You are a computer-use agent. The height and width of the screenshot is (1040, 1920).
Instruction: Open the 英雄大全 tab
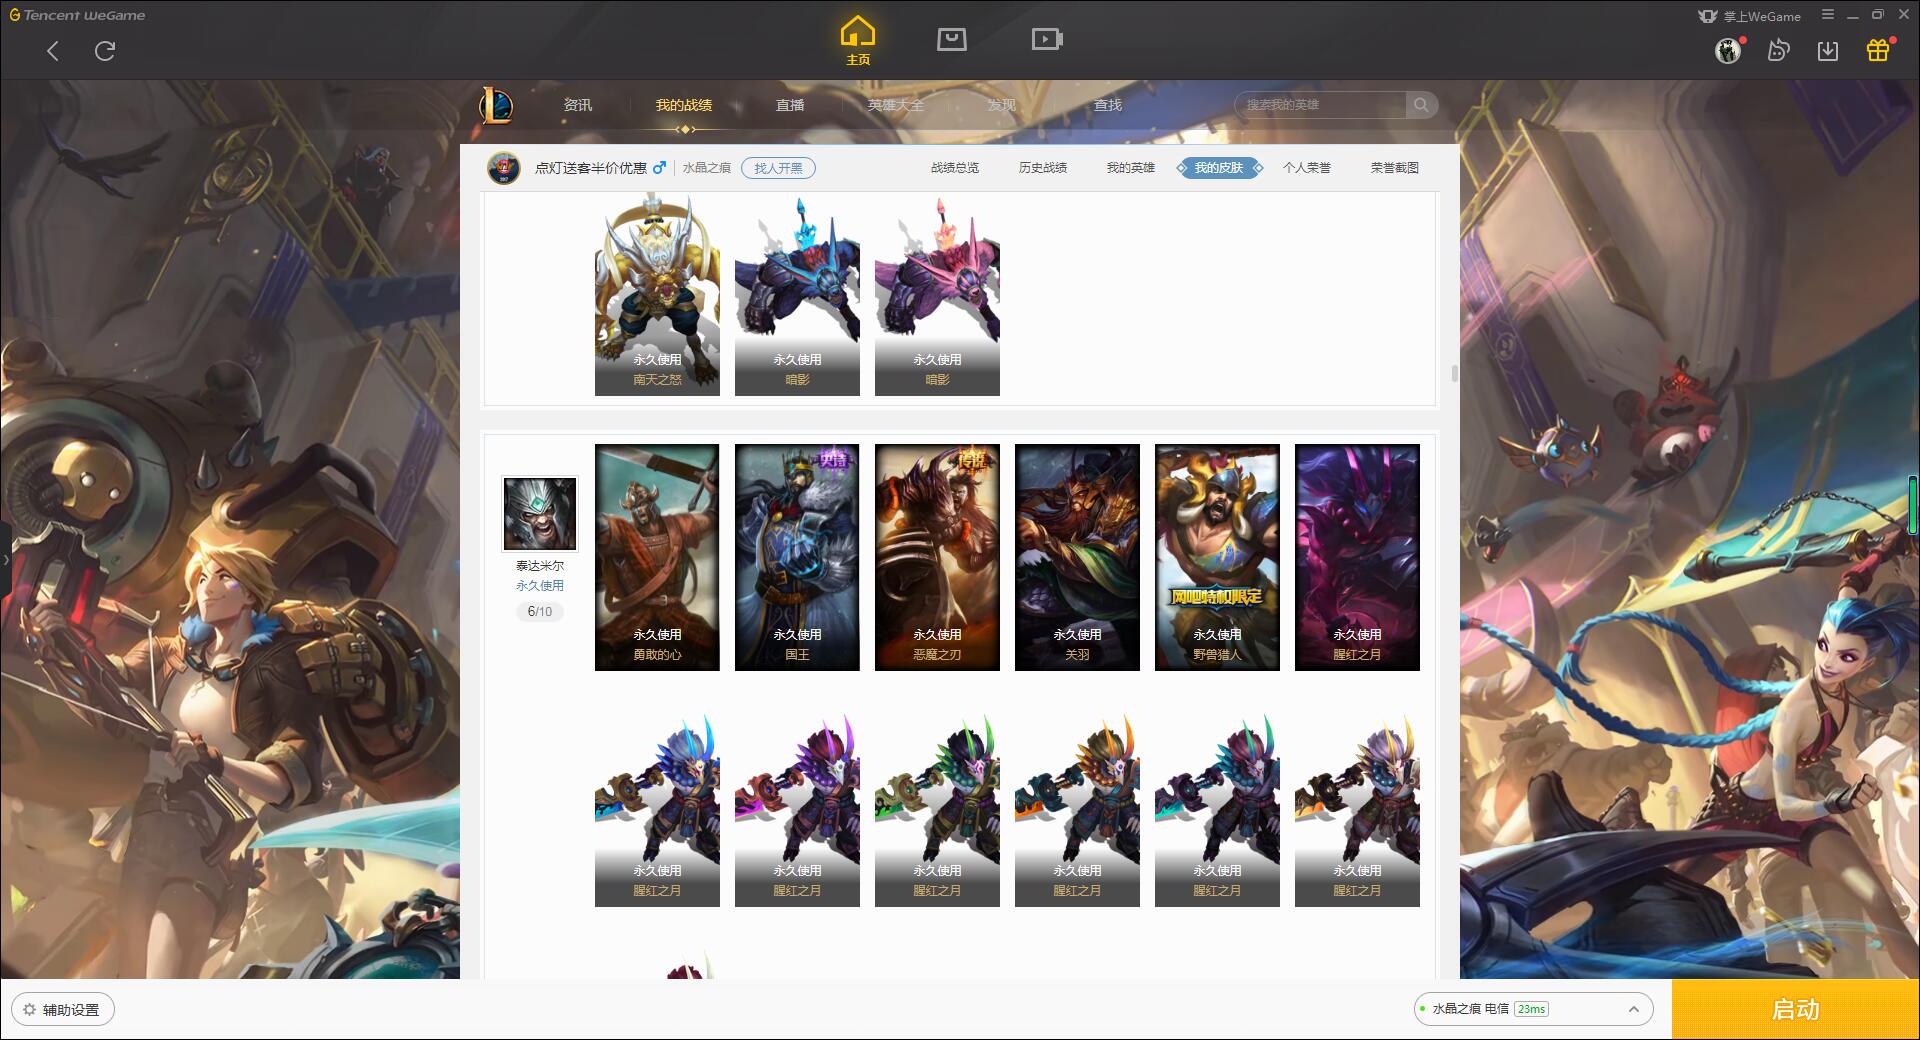click(x=896, y=105)
